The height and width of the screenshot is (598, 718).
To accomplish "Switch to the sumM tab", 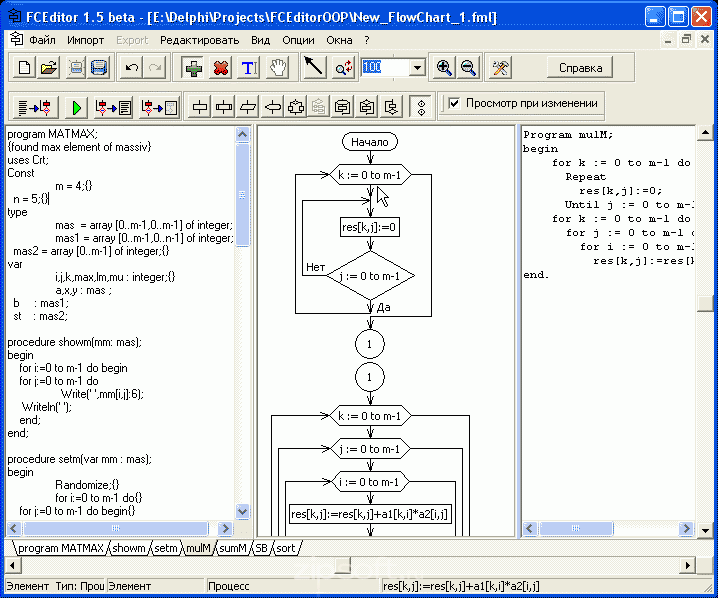I will point(231,548).
